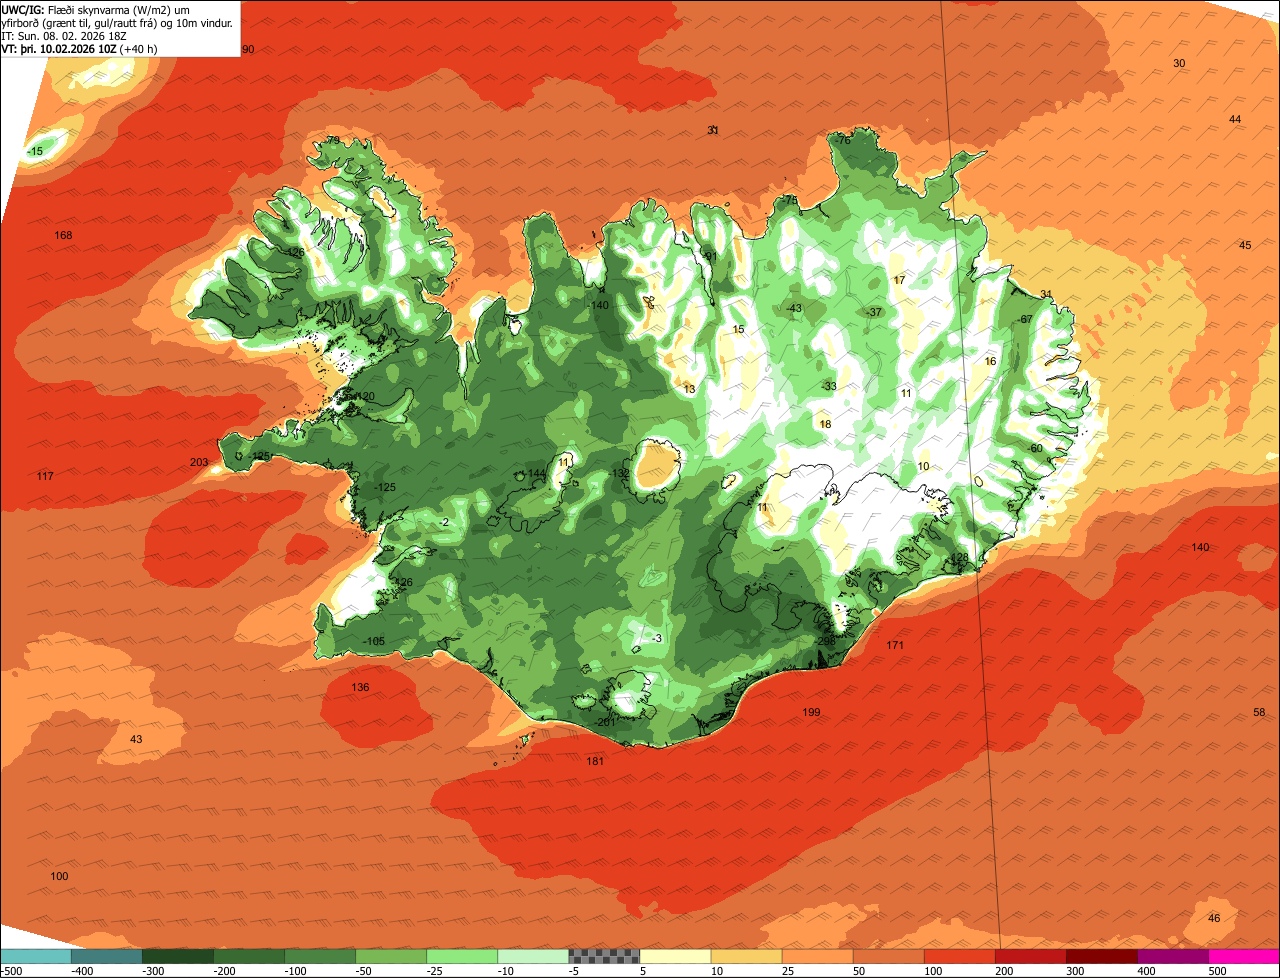Select the magenta swatch above 500

click(x=1244, y=956)
